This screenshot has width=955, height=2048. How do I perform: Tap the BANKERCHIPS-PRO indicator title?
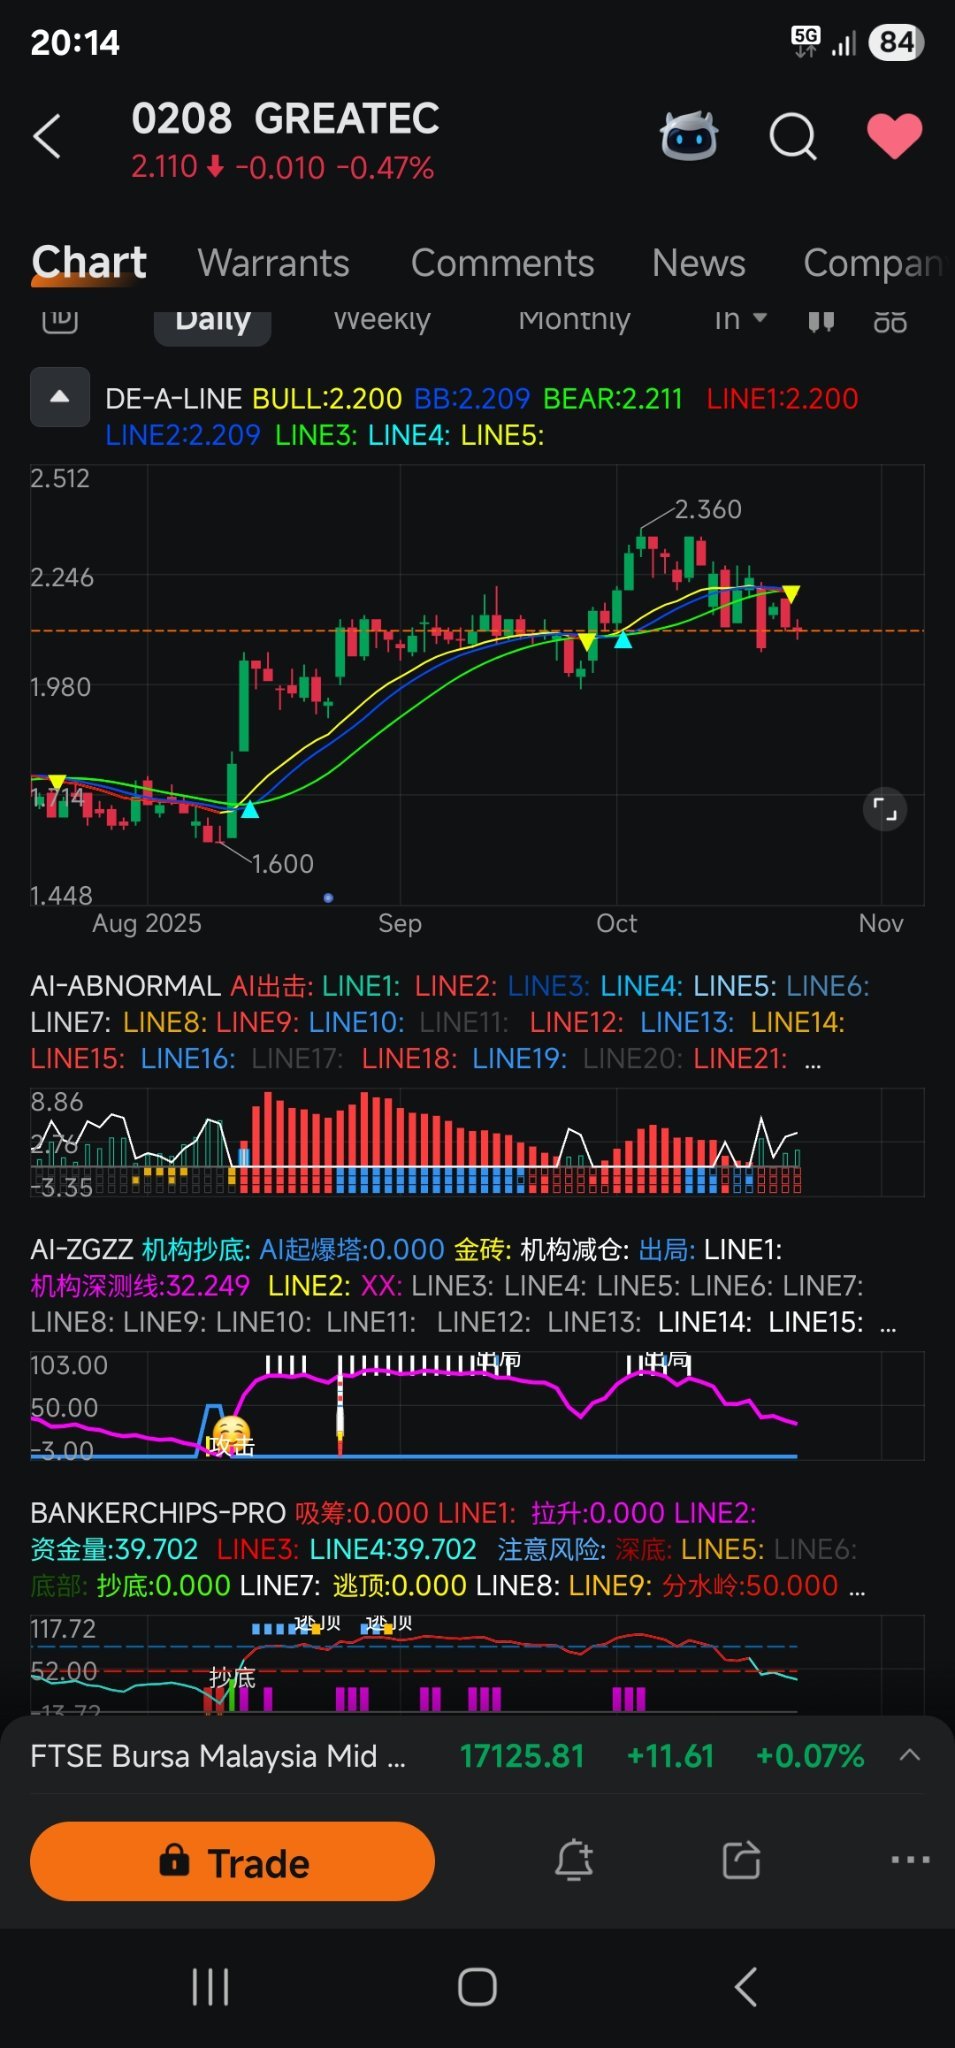point(158,1513)
